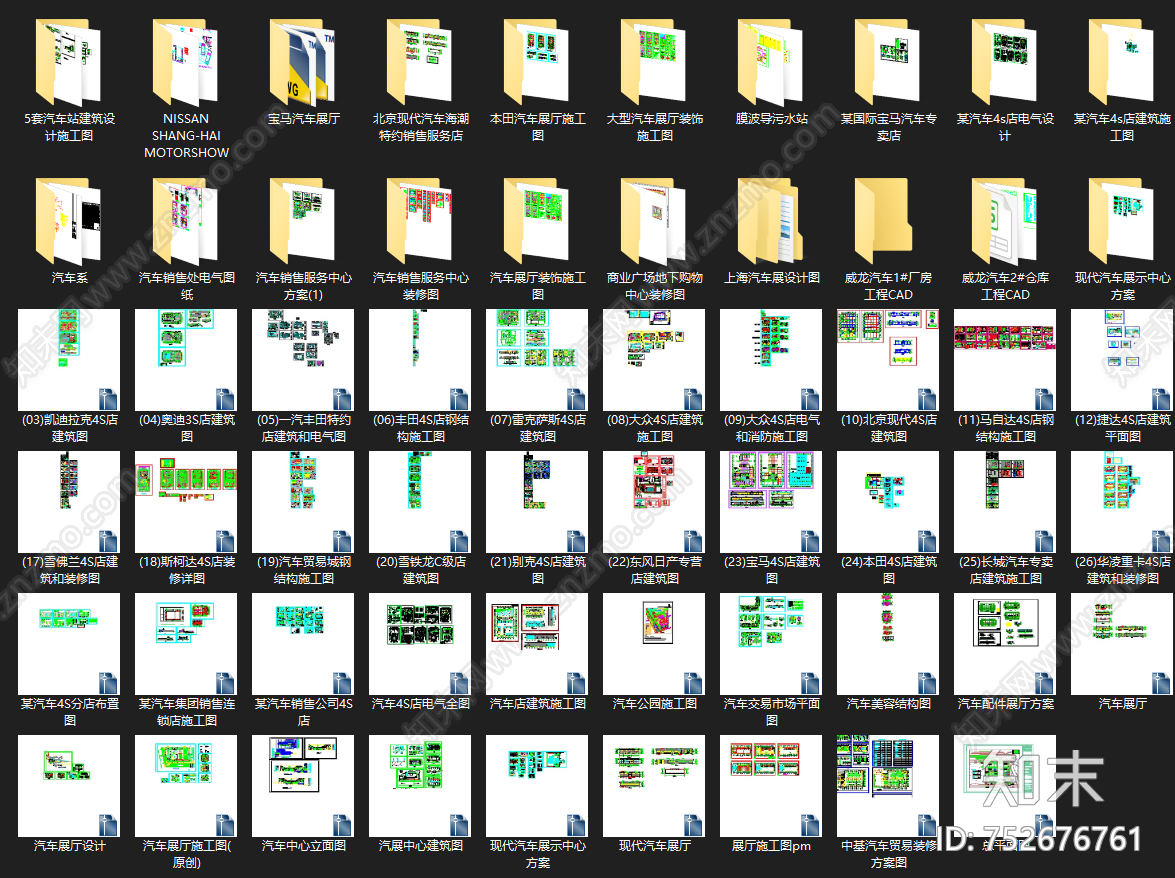Click the 汽车销售服务中心装修图 folder icon
1175x878 pixels.
click(420, 221)
